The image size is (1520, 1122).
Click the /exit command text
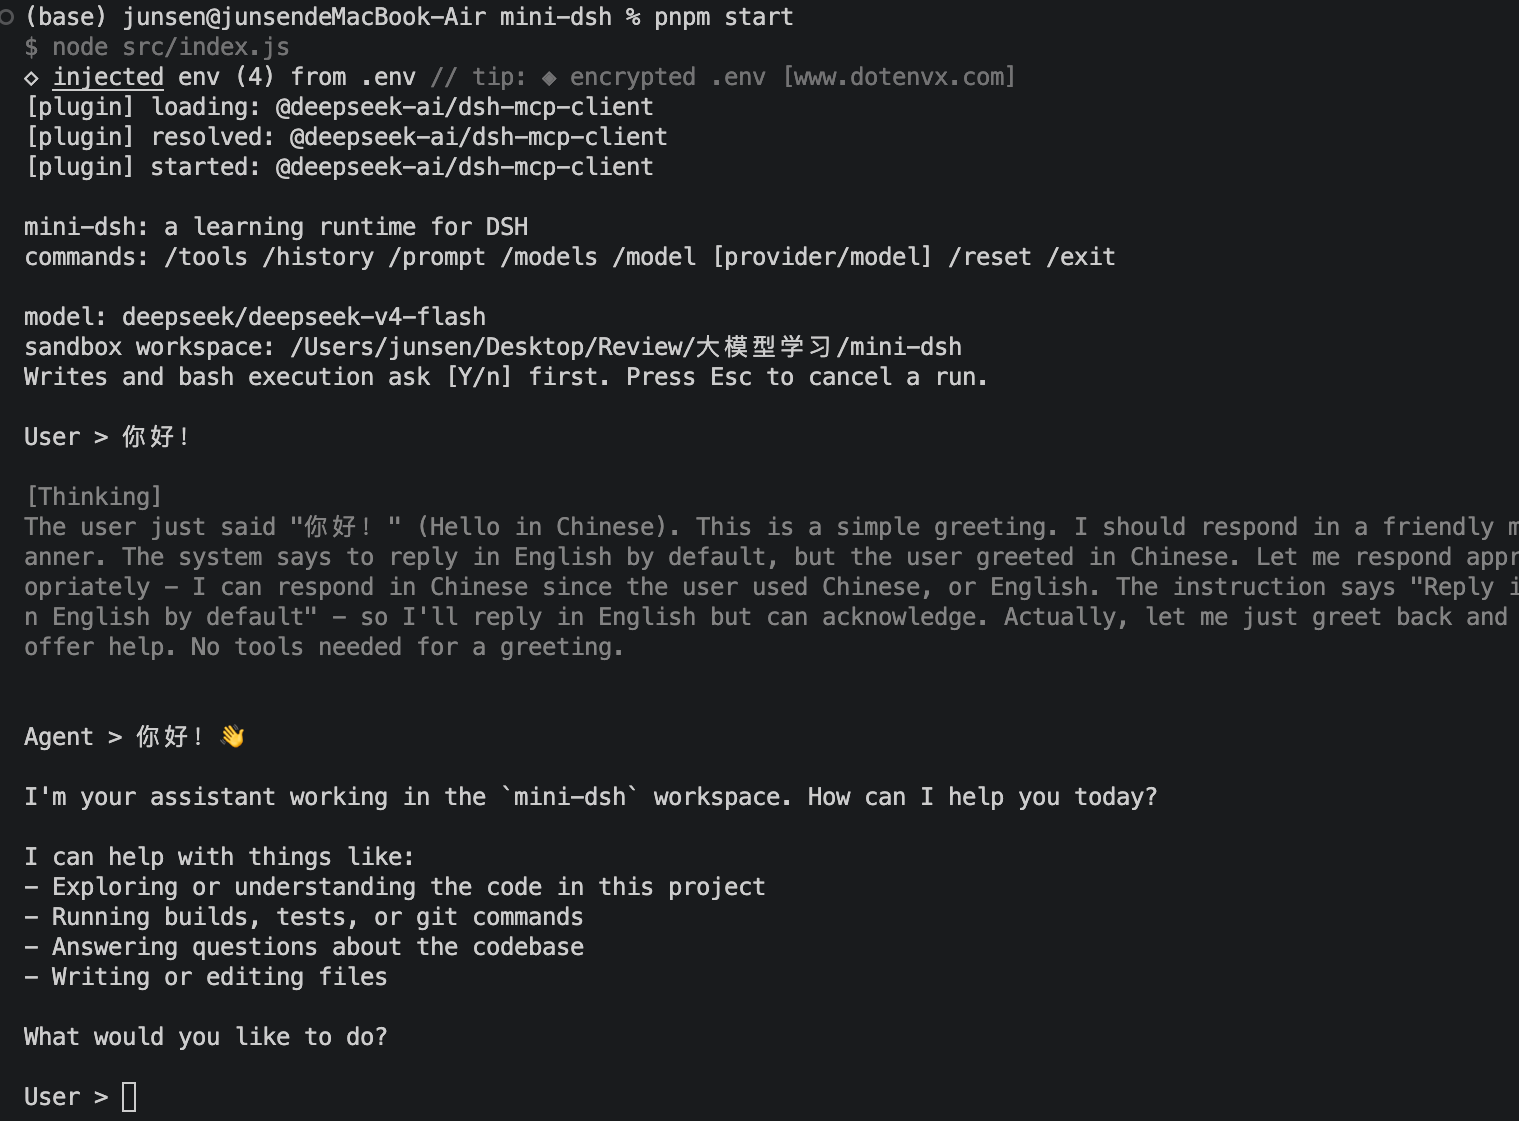[x=1081, y=257]
